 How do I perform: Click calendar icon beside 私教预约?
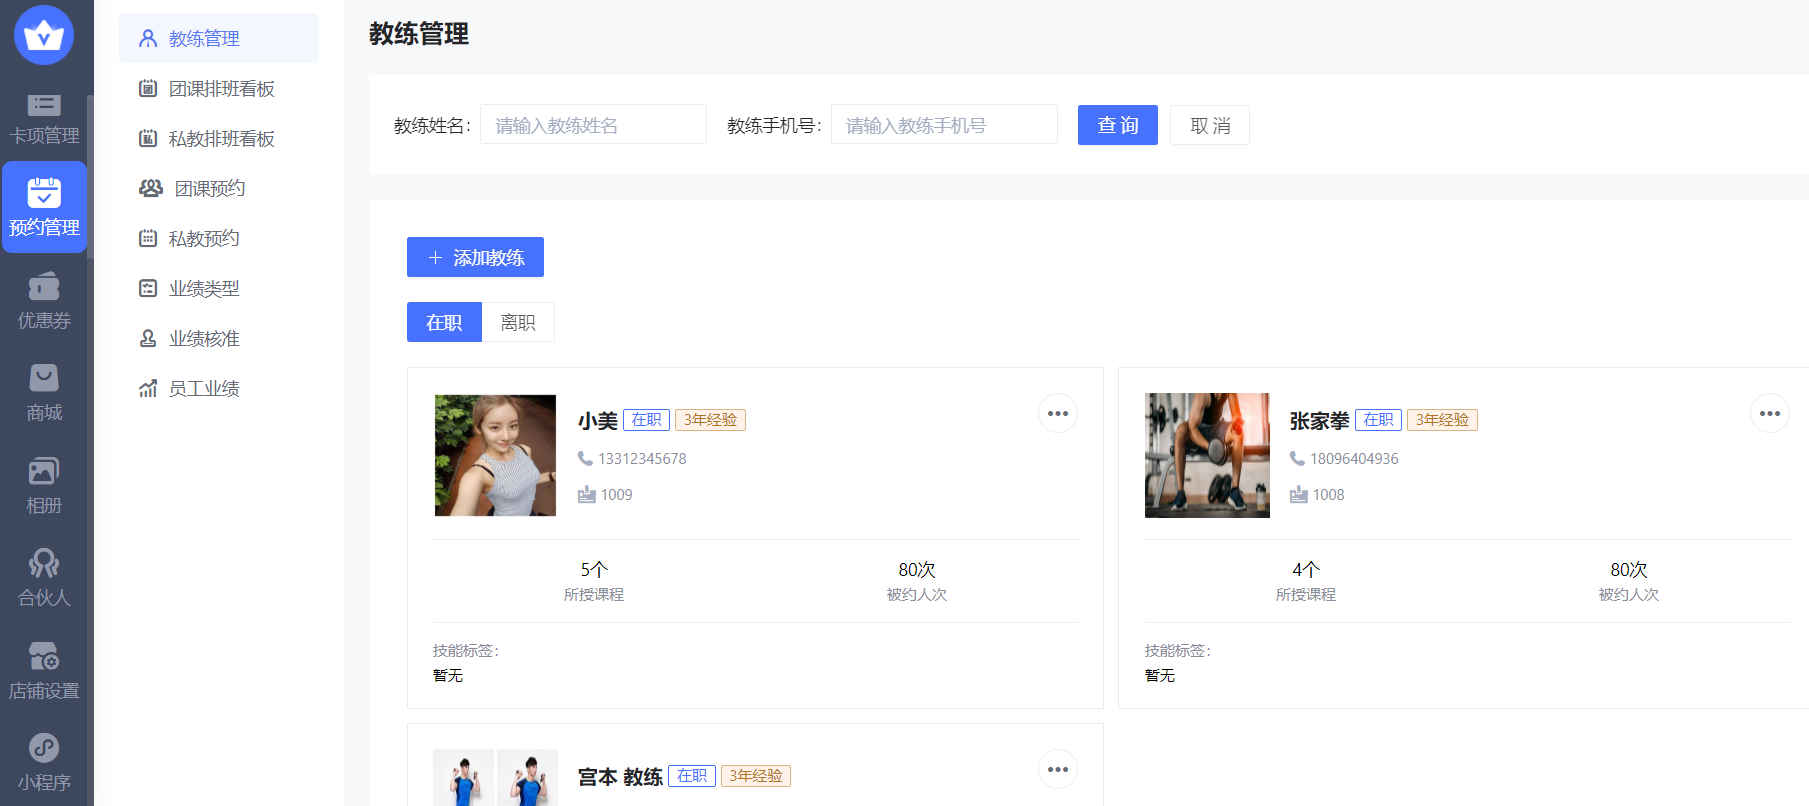tap(148, 238)
